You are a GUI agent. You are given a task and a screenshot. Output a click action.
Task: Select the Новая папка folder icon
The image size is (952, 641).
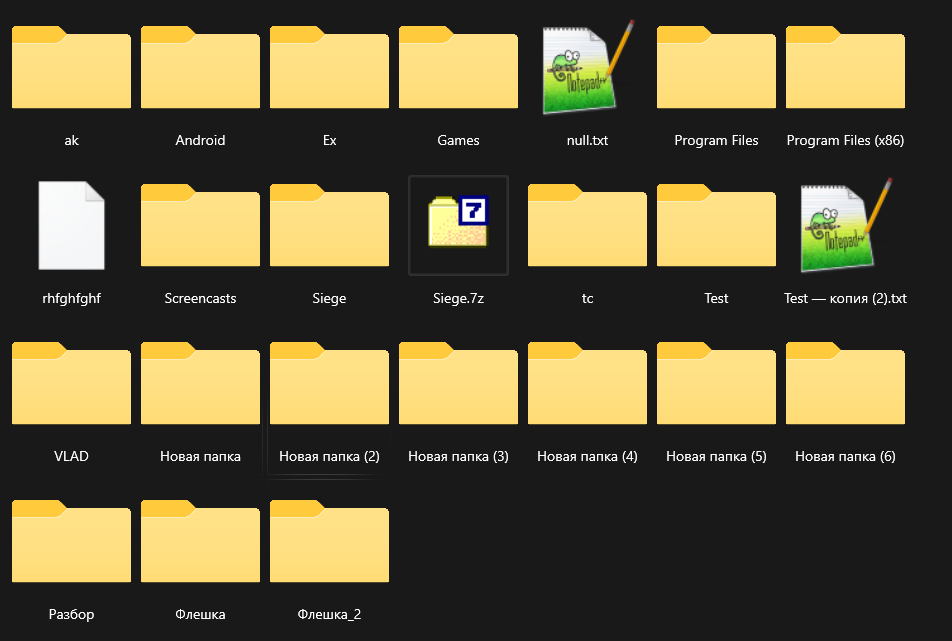pos(200,383)
